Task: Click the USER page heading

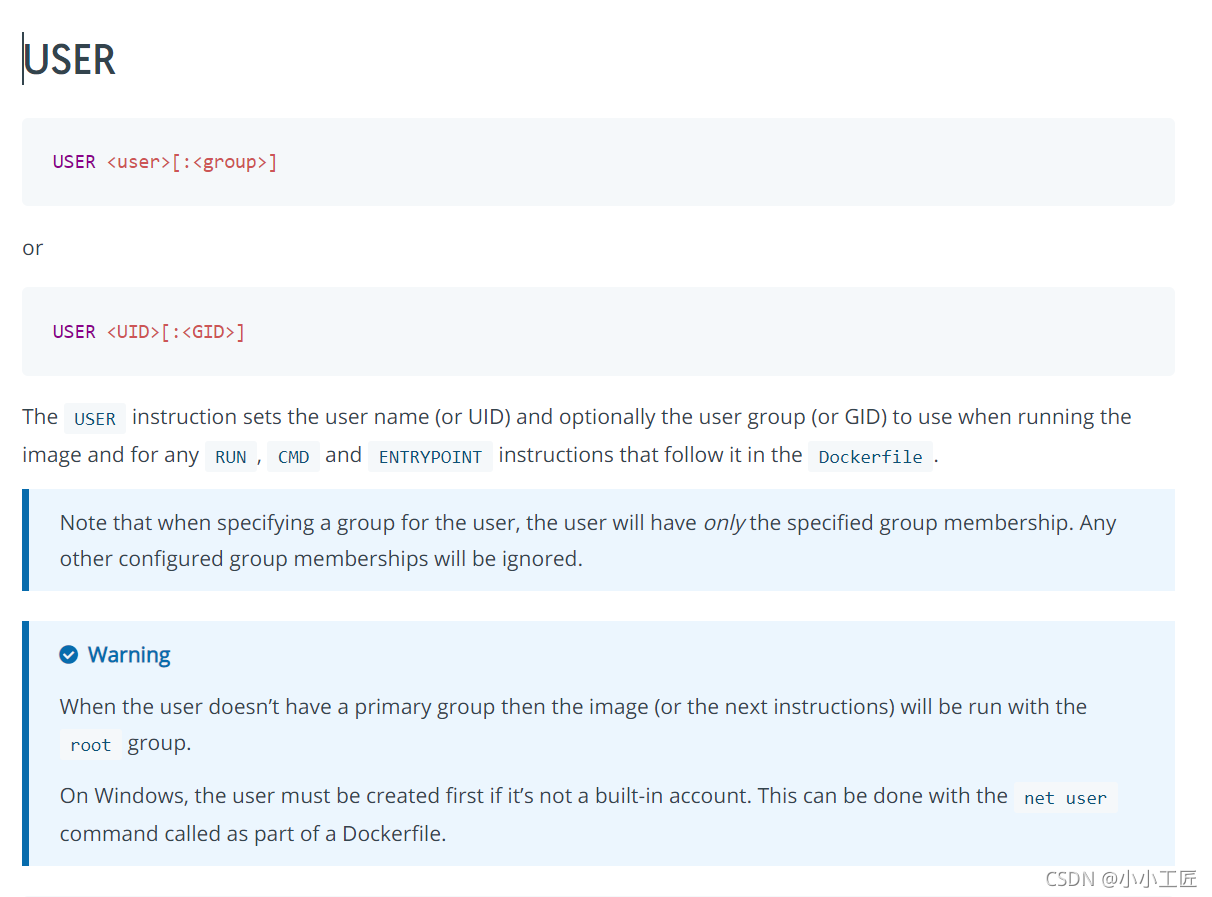Action: [x=69, y=60]
